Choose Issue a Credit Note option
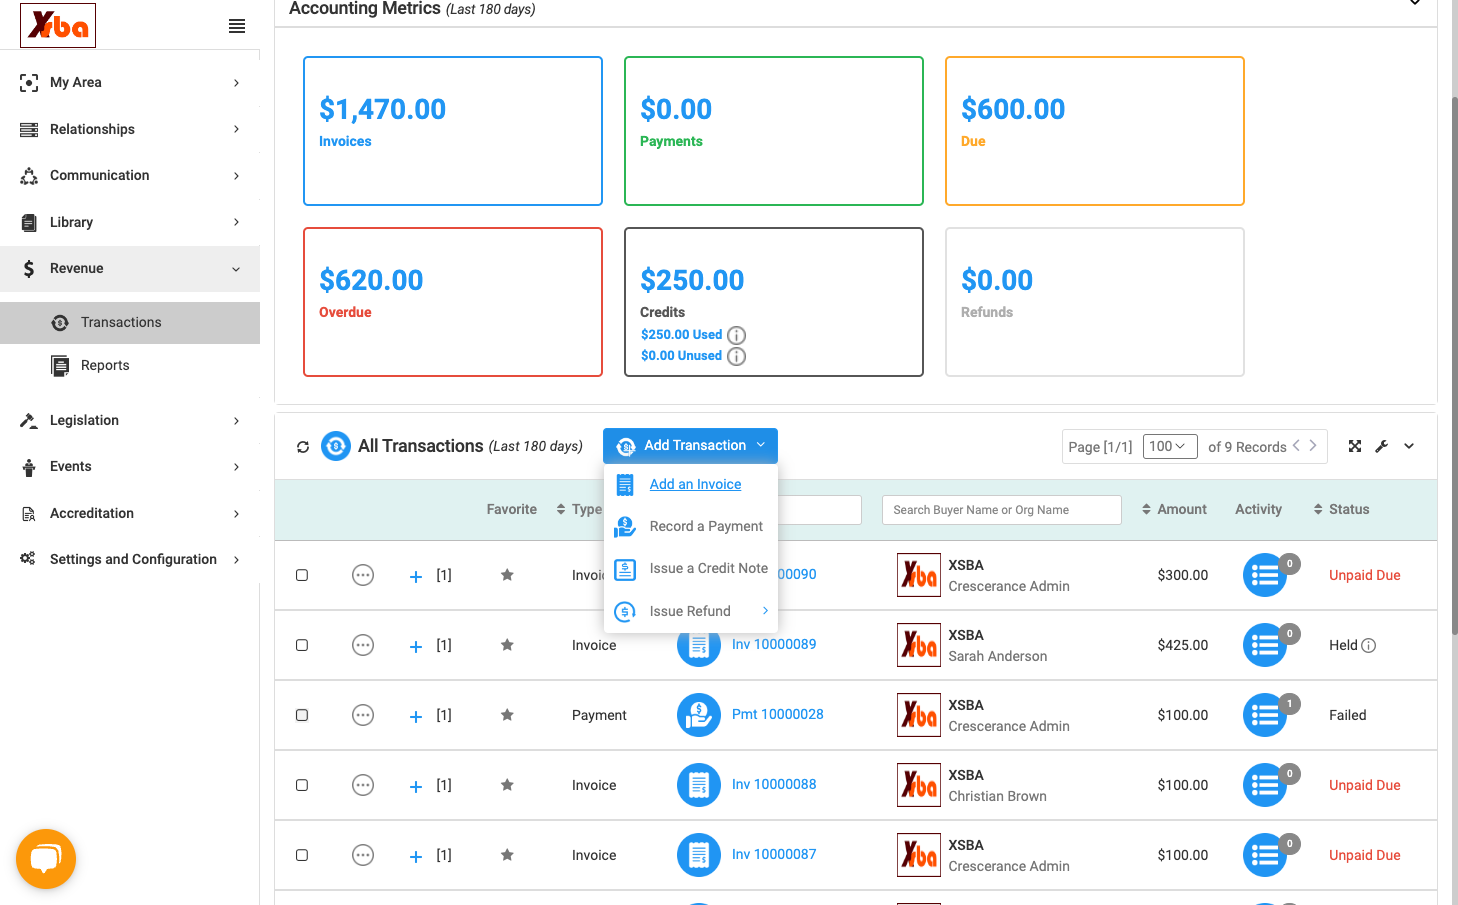The height and width of the screenshot is (905, 1458). pyautogui.click(x=709, y=568)
